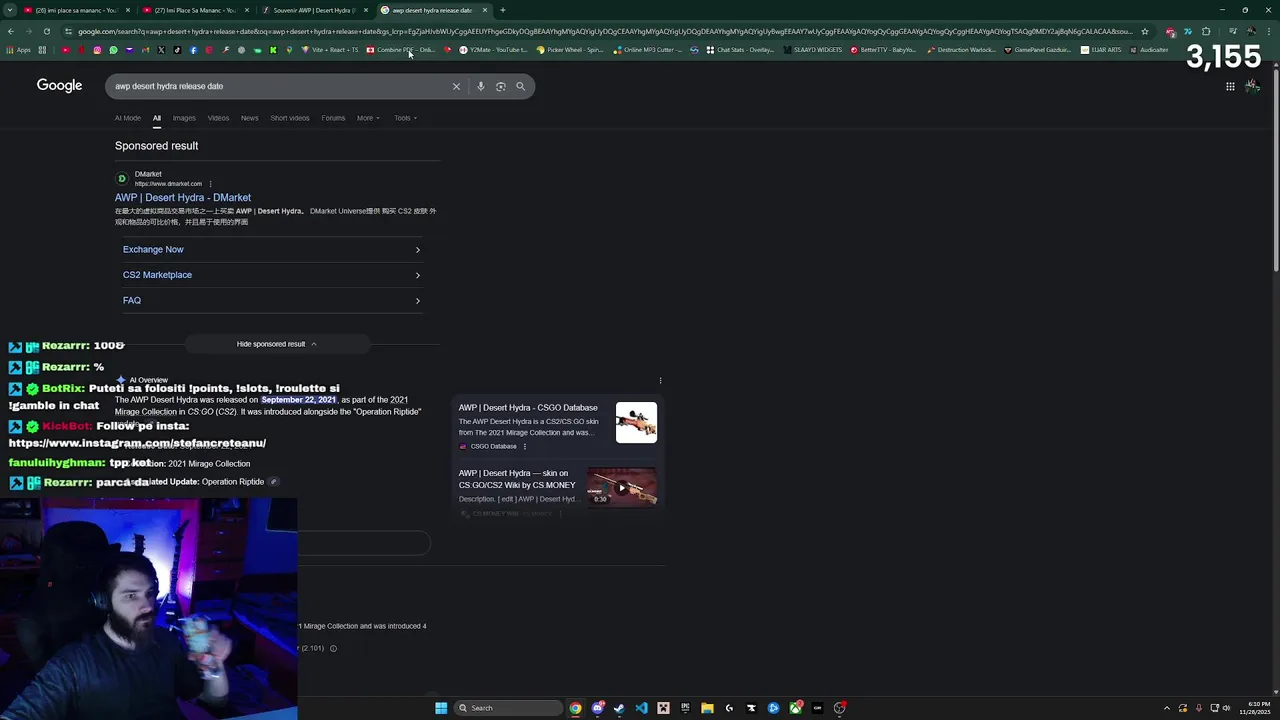The image size is (1280, 720).
Task: Close the awp desert hydra release date tab
Action: tap(485, 10)
